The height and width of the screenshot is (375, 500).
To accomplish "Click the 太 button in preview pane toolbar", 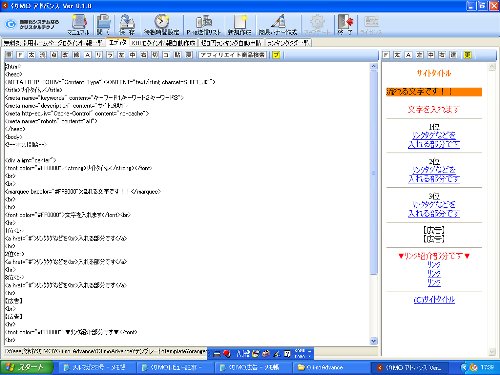I will tap(397, 55).
